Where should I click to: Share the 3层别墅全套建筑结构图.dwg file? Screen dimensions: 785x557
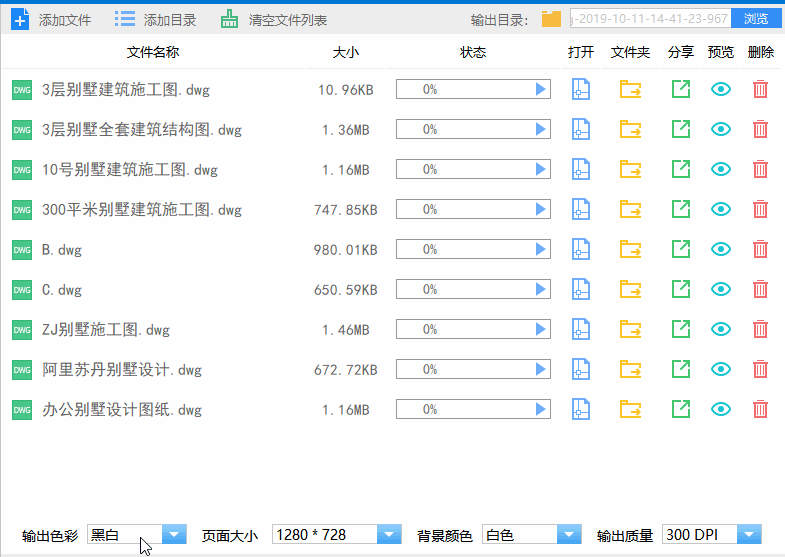click(x=681, y=130)
